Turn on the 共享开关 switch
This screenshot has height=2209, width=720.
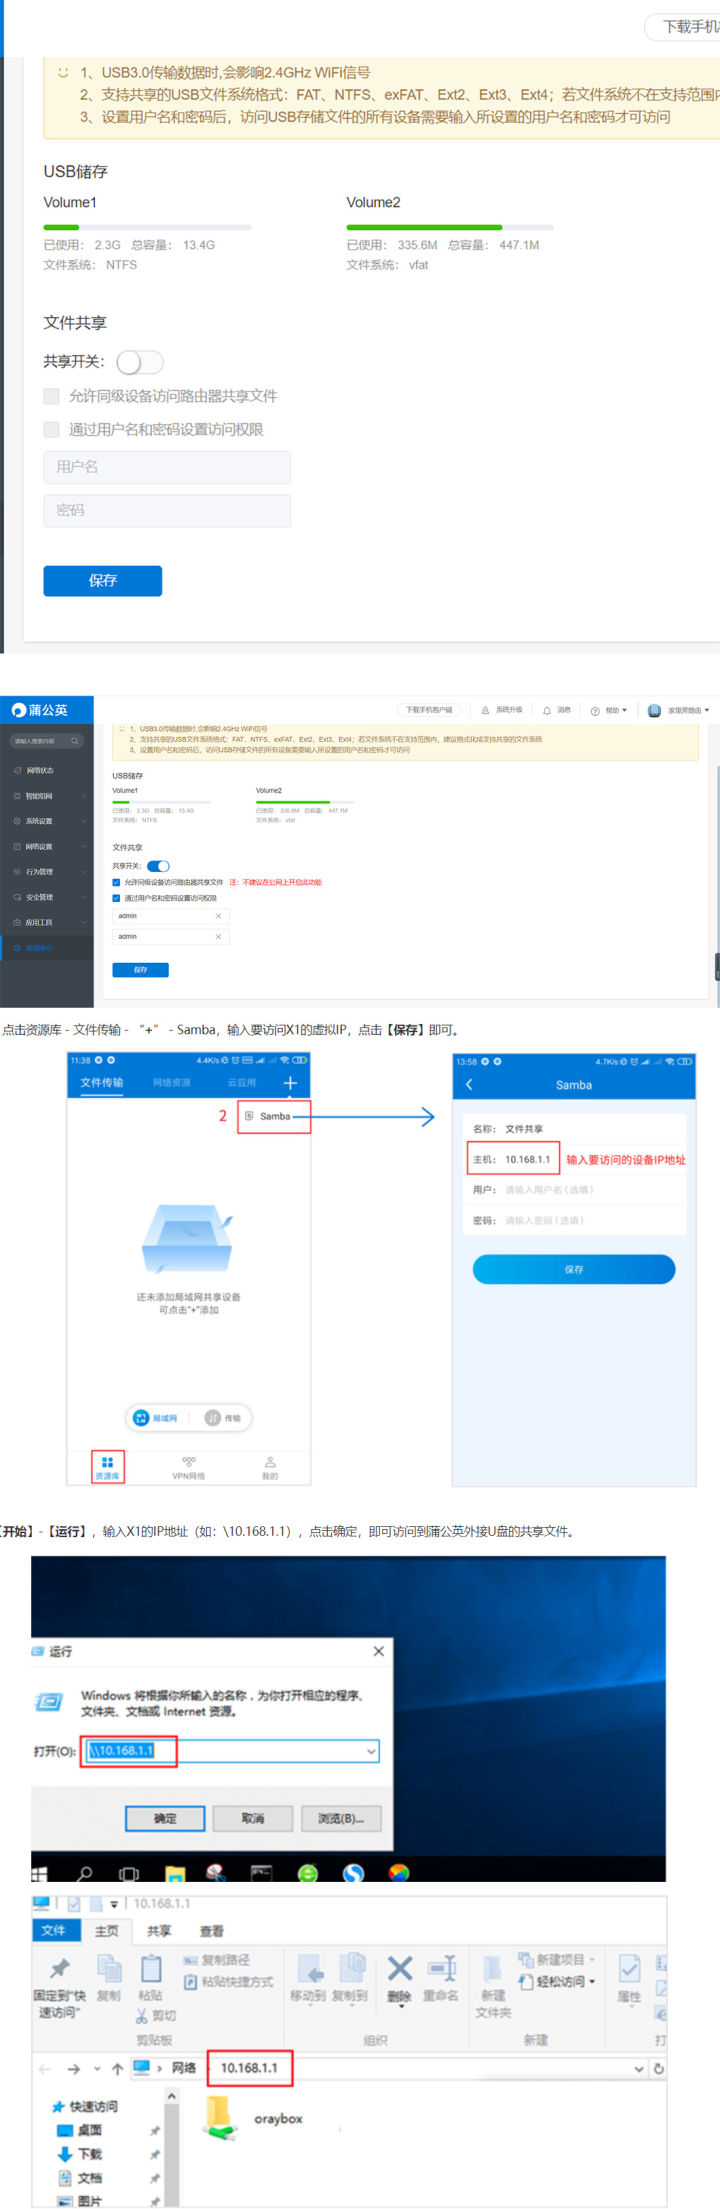140,362
